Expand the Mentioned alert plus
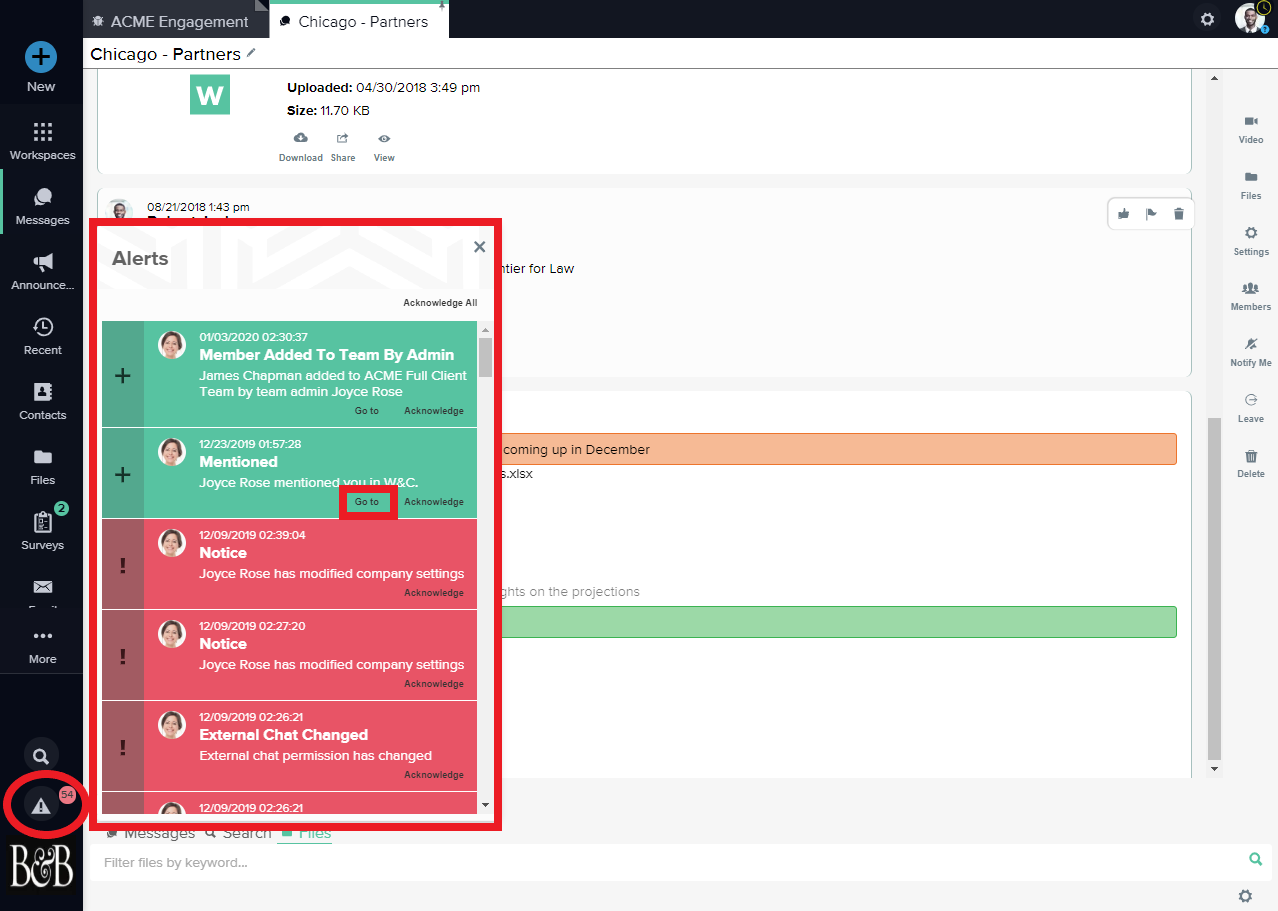This screenshot has width=1278, height=911. point(123,475)
